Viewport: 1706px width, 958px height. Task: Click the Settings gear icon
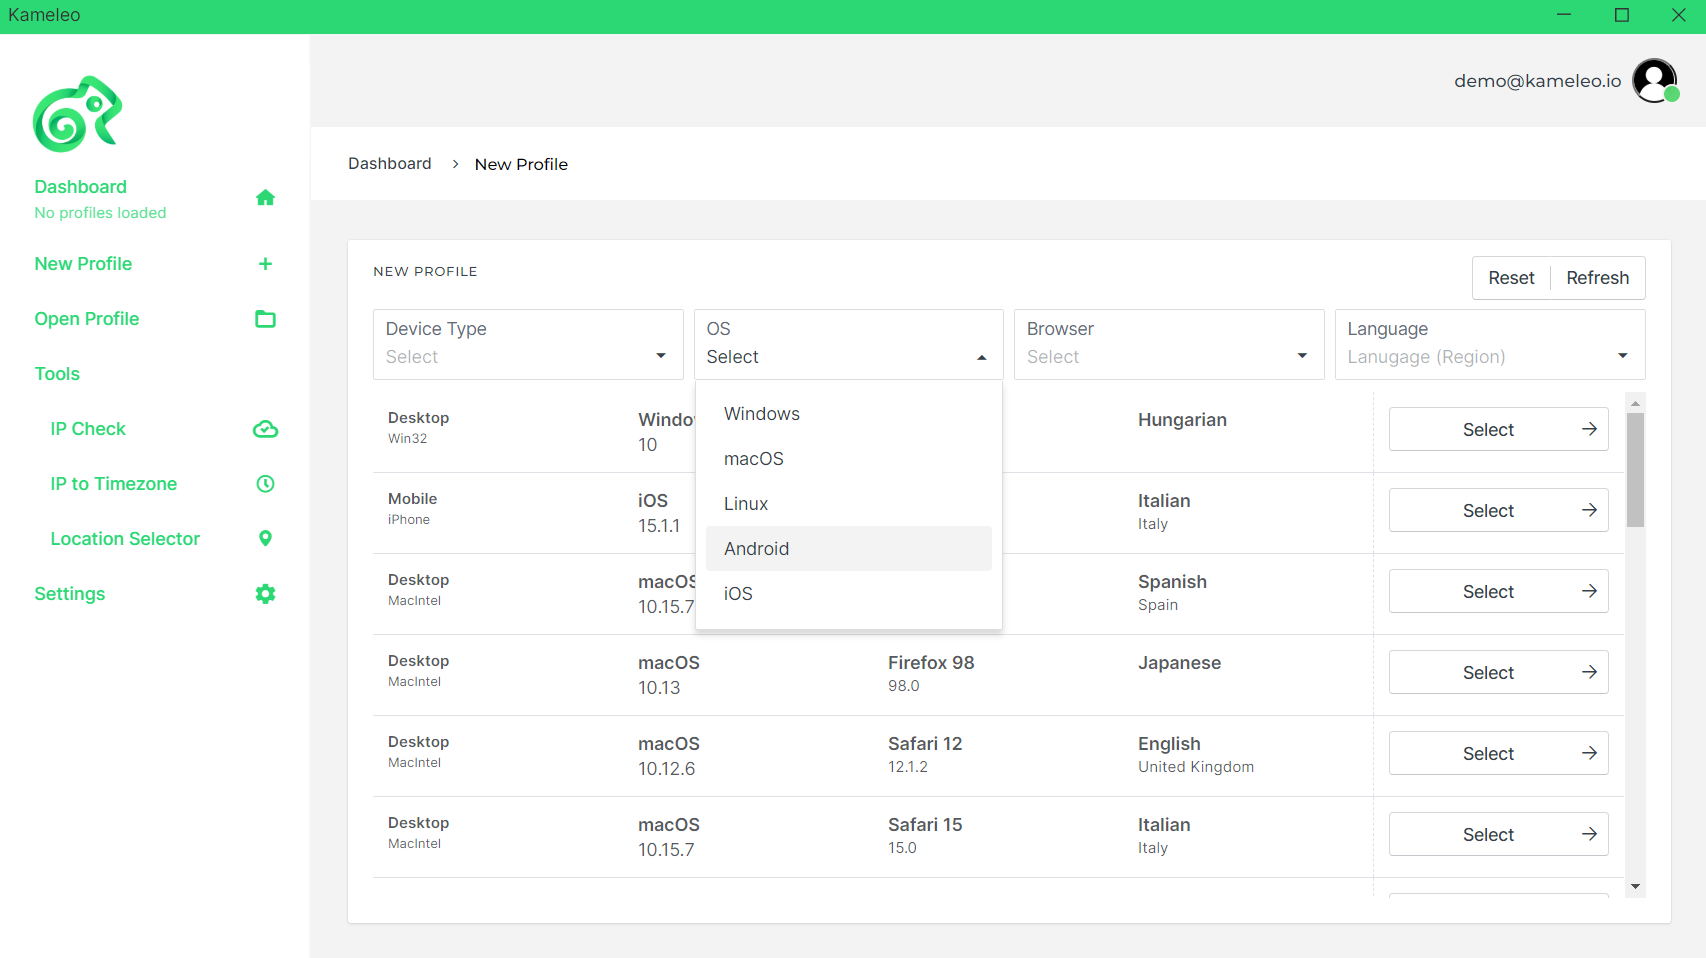coord(265,594)
